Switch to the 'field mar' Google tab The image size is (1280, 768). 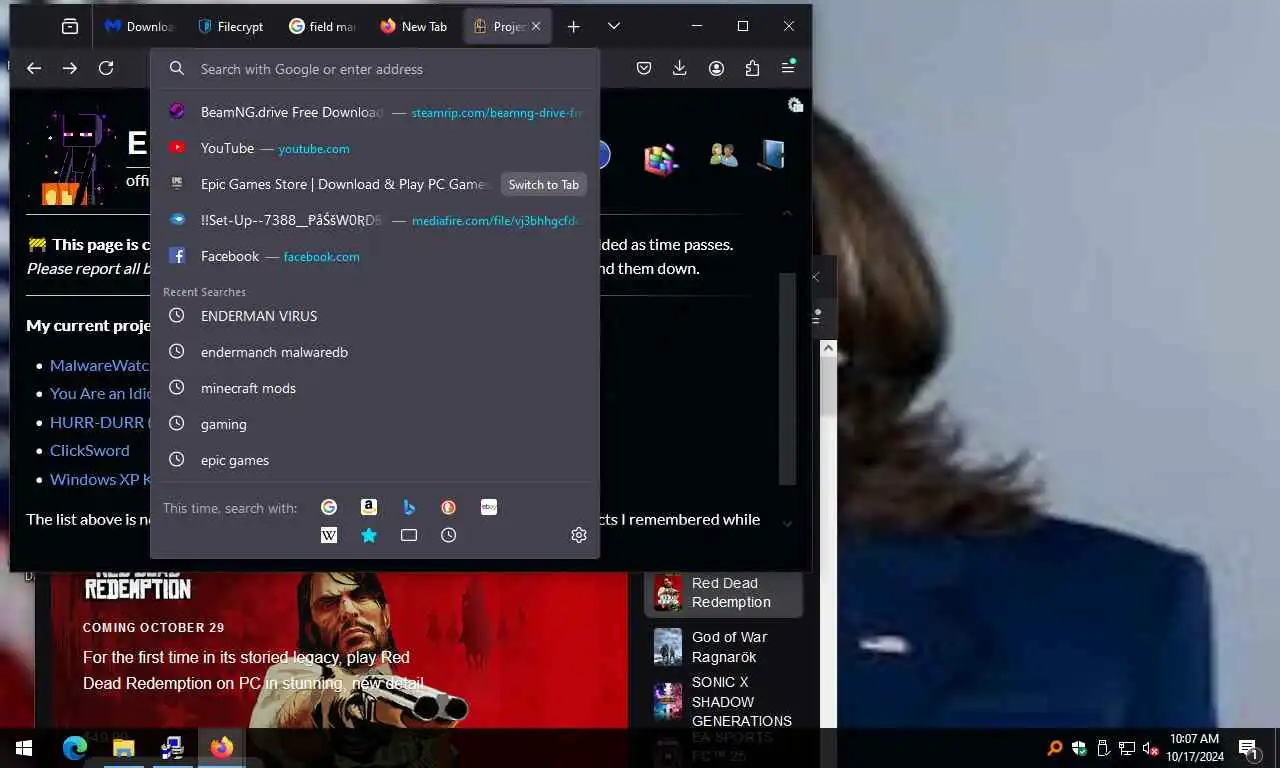pyautogui.click(x=322, y=27)
